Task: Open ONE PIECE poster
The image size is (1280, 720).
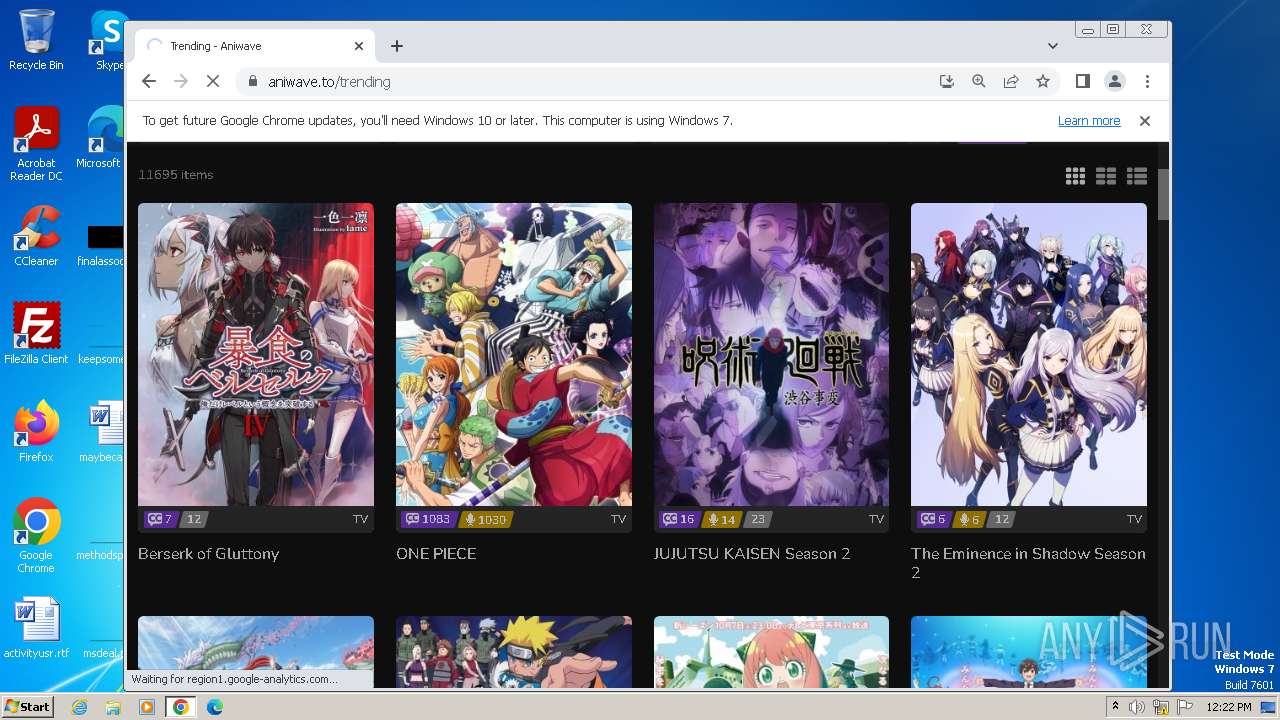Action: point(514,355)
